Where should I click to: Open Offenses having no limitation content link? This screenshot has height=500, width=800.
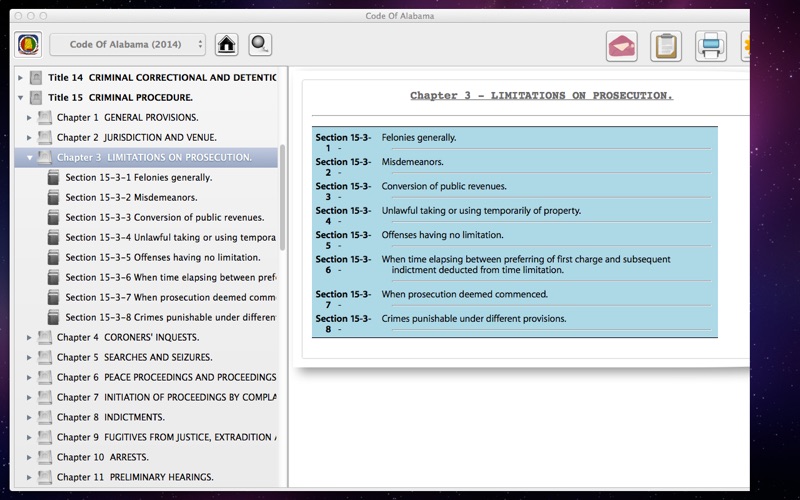coord(442,235)
